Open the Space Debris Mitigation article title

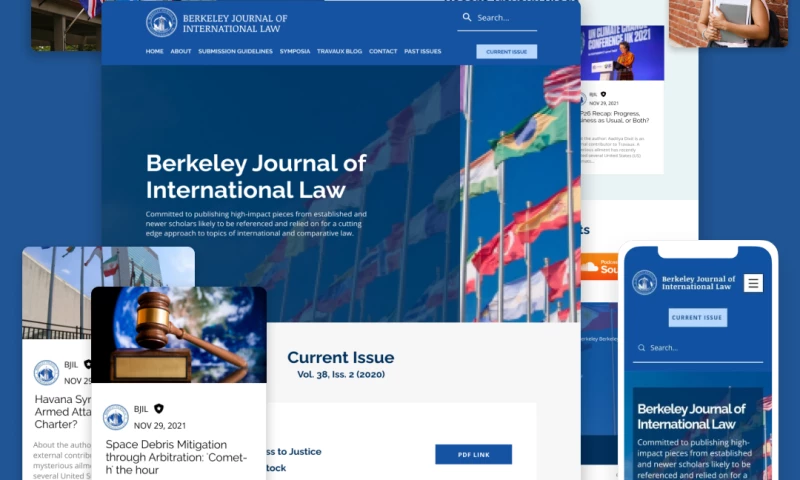176,457
